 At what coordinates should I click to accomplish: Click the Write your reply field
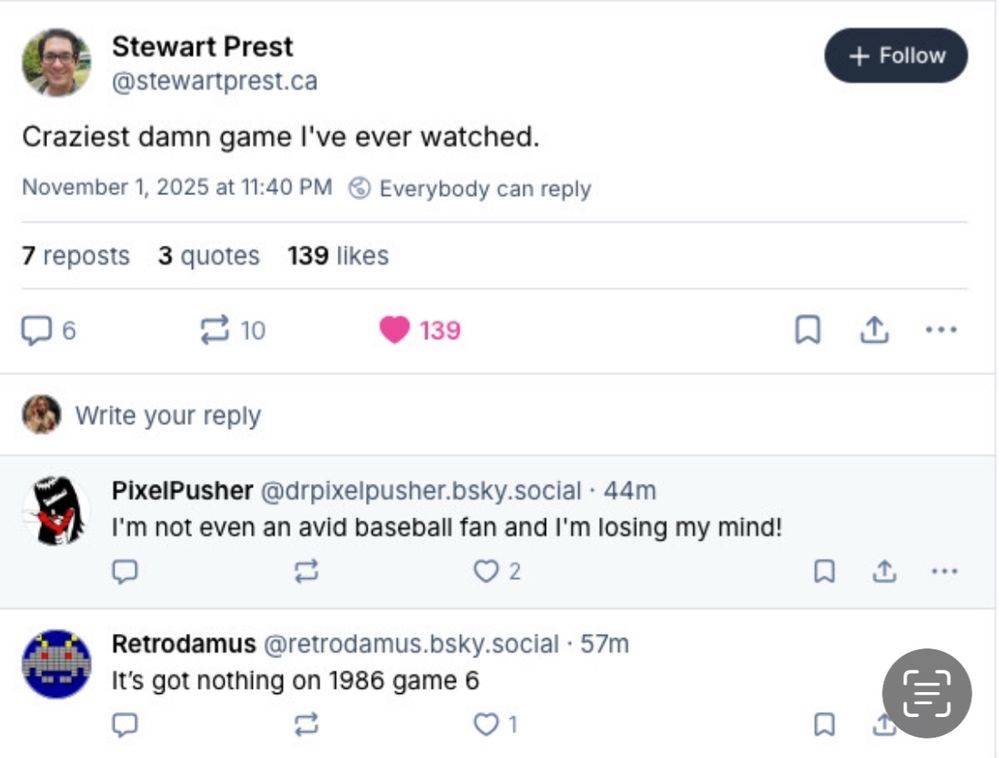168,415
